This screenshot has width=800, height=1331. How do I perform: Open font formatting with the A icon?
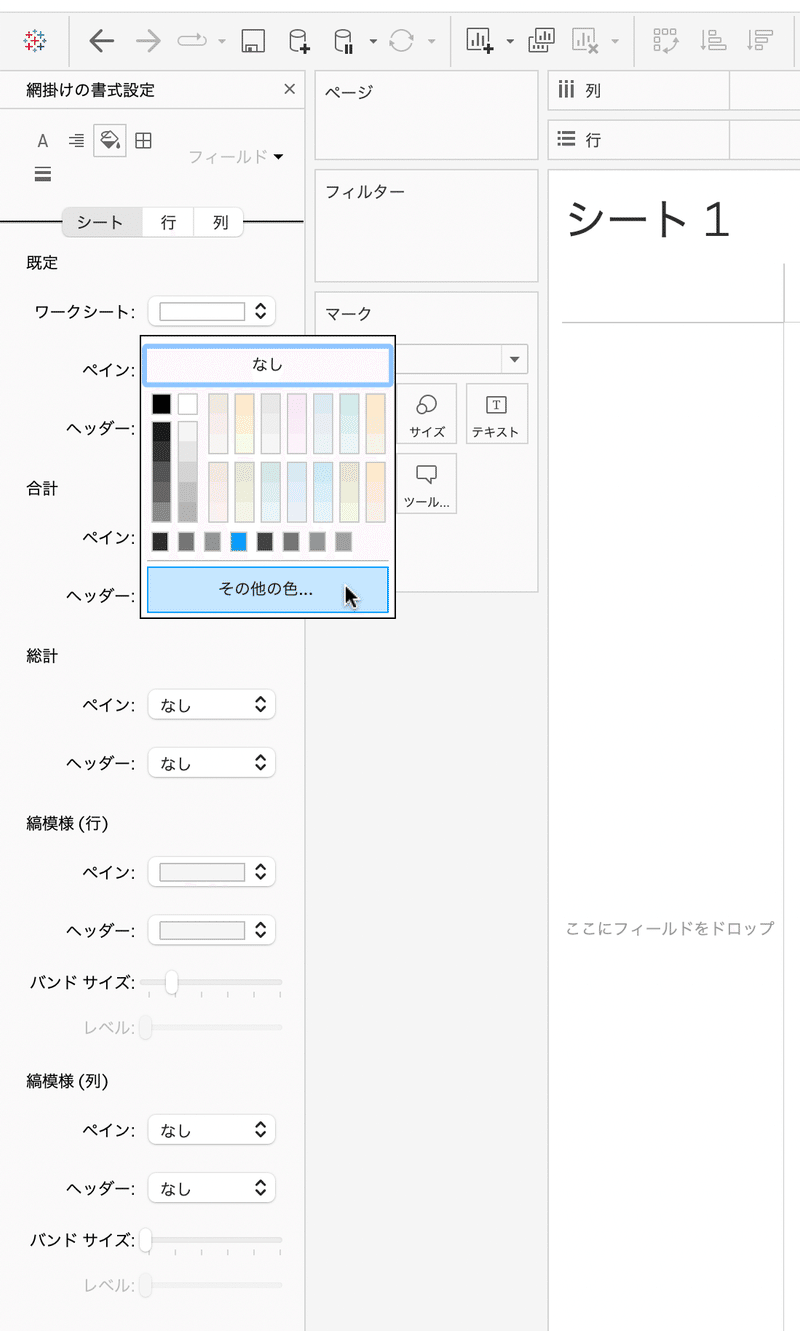click(x=43, y=141)
